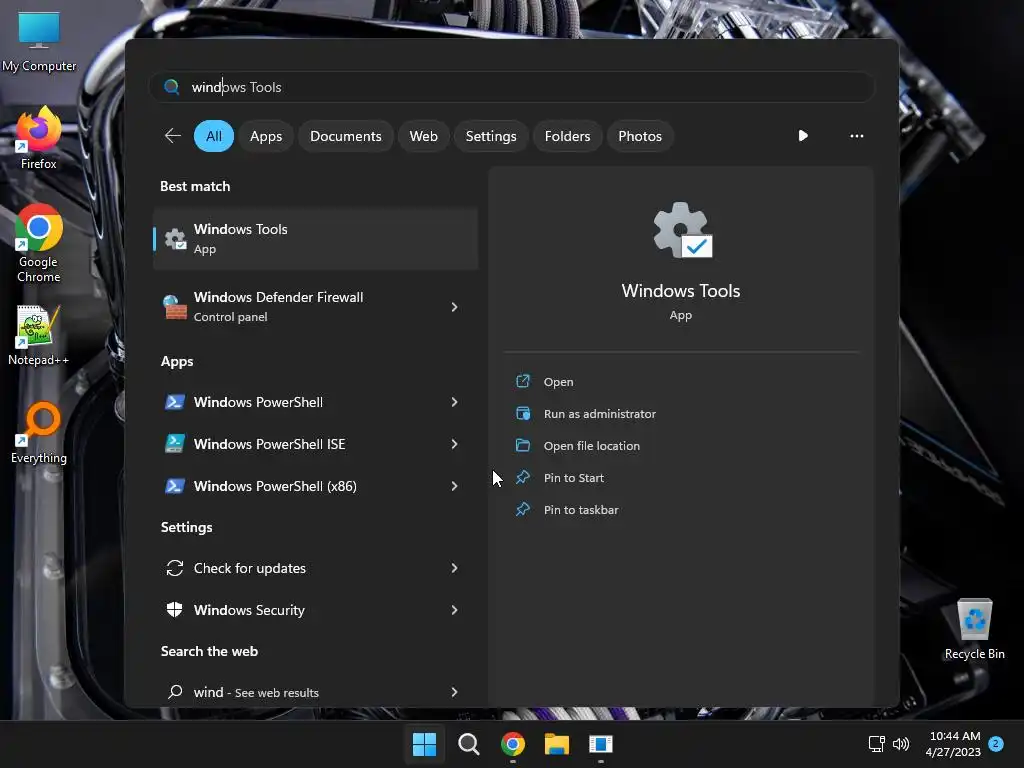Click Windows Tools large gear icon

click(682, 230)
